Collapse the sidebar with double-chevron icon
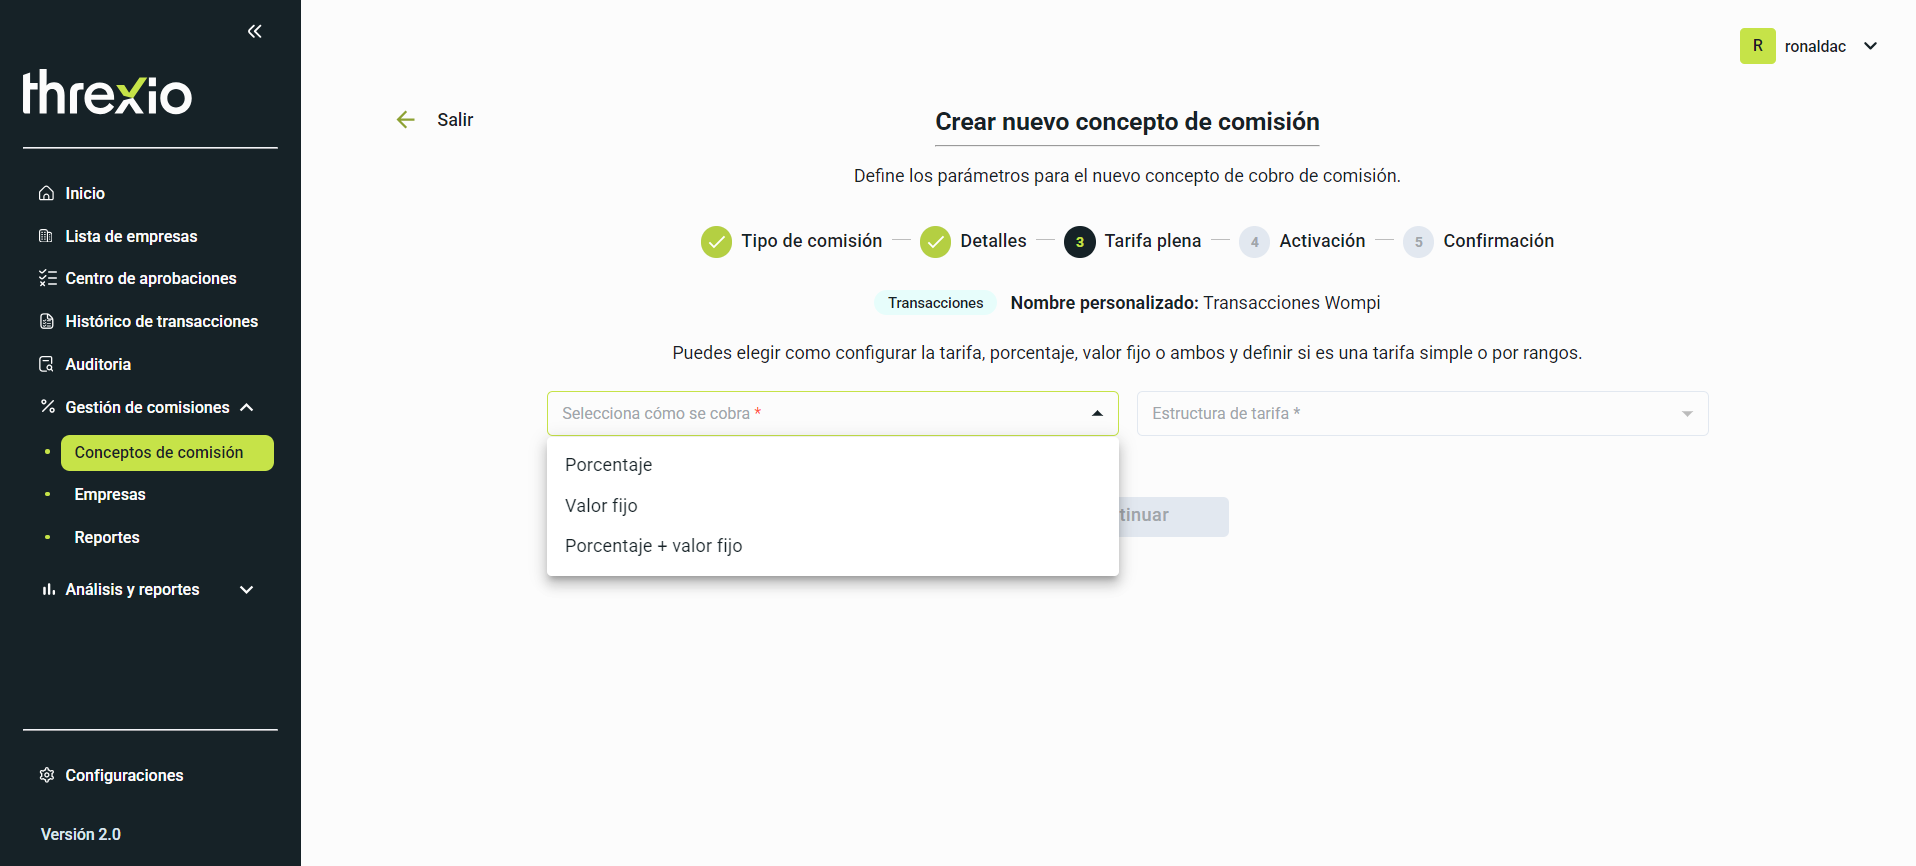This screenshot has width=1916, height=866. 255,31
